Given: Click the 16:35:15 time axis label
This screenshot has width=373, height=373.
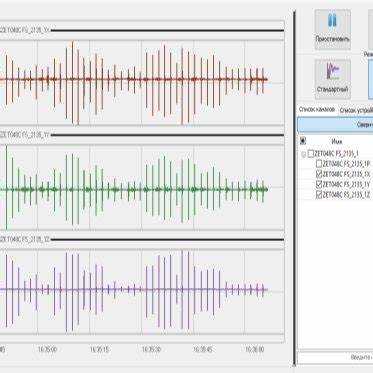Looking at the screenshot, I should [x=99, y=349].
